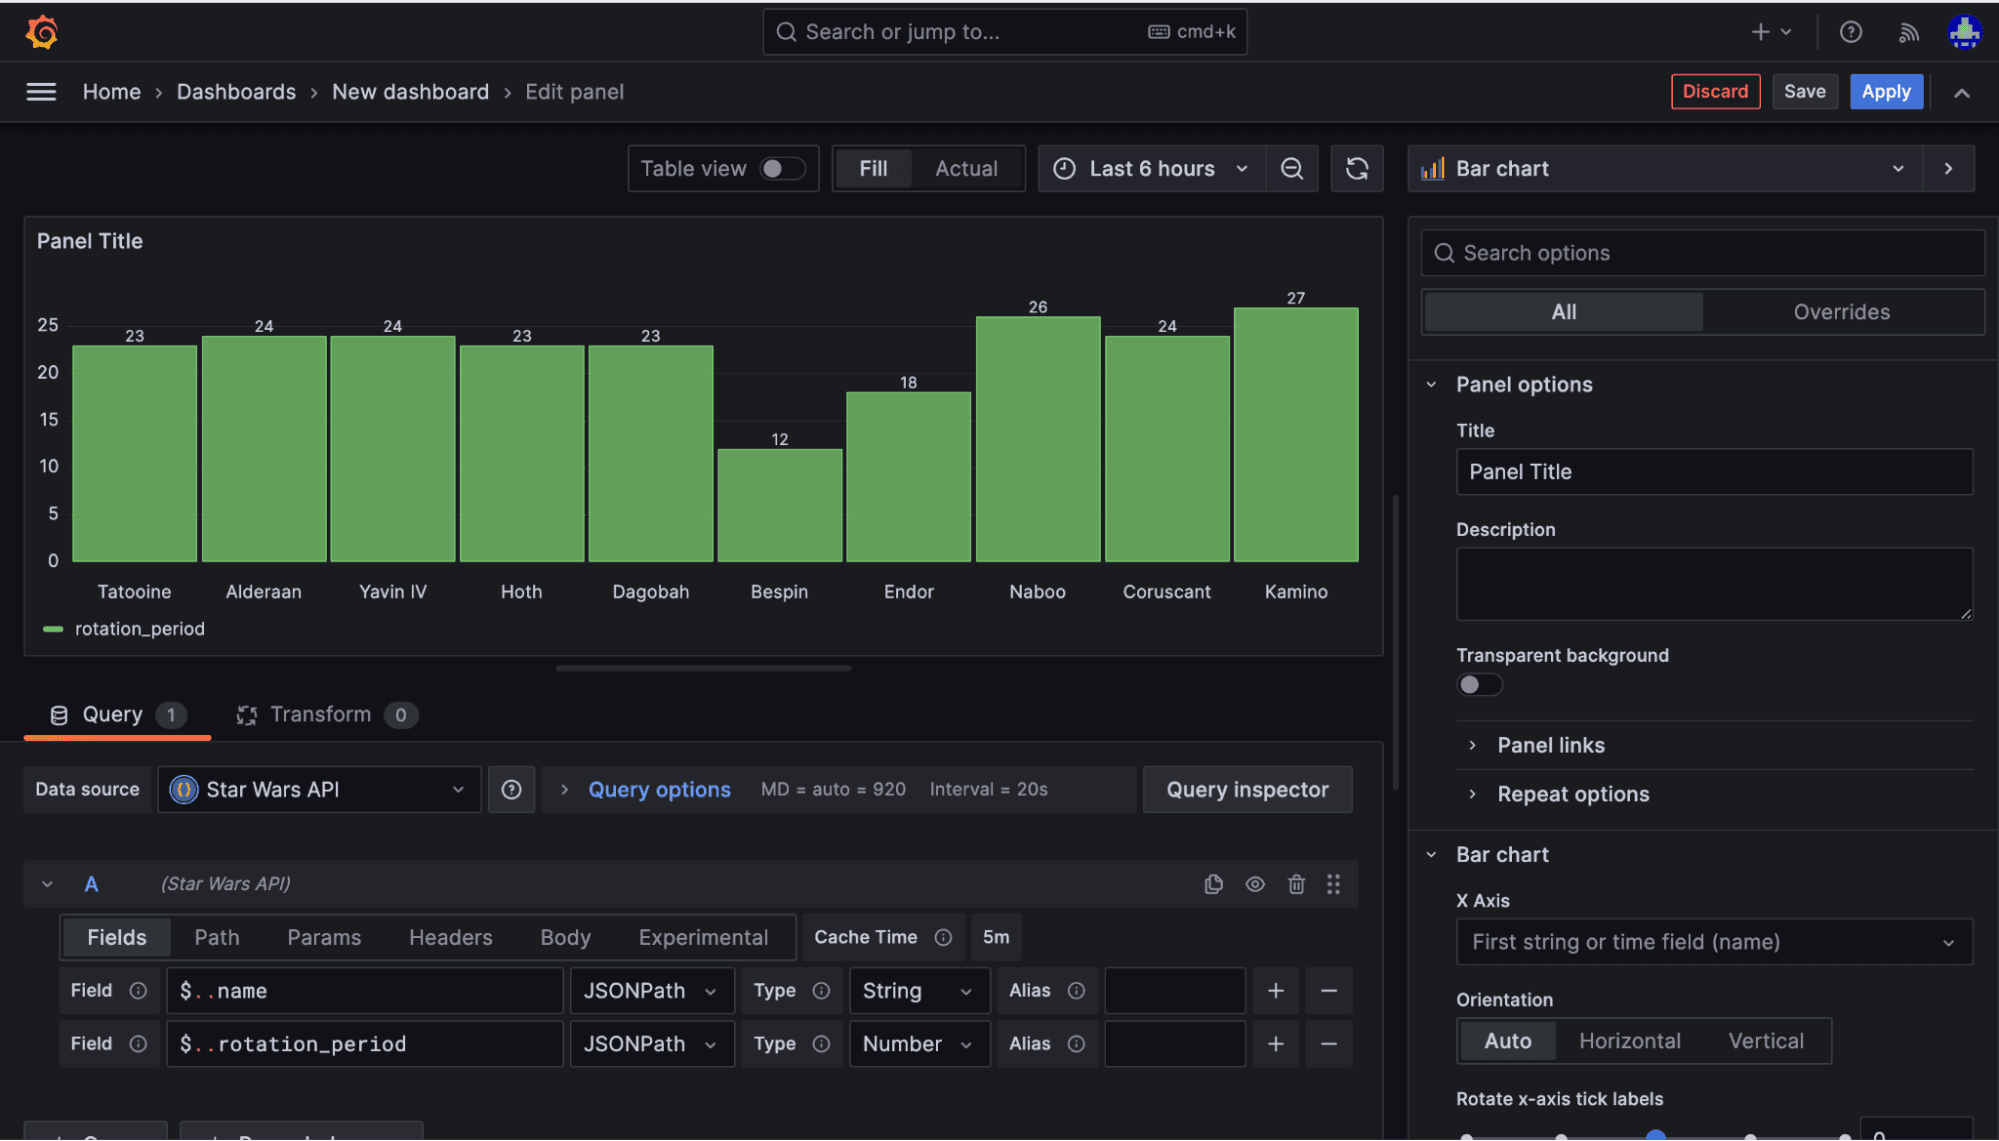Hide query A with the eye icon
Screen dimensions: 1999x1141
click(1255, 884)
